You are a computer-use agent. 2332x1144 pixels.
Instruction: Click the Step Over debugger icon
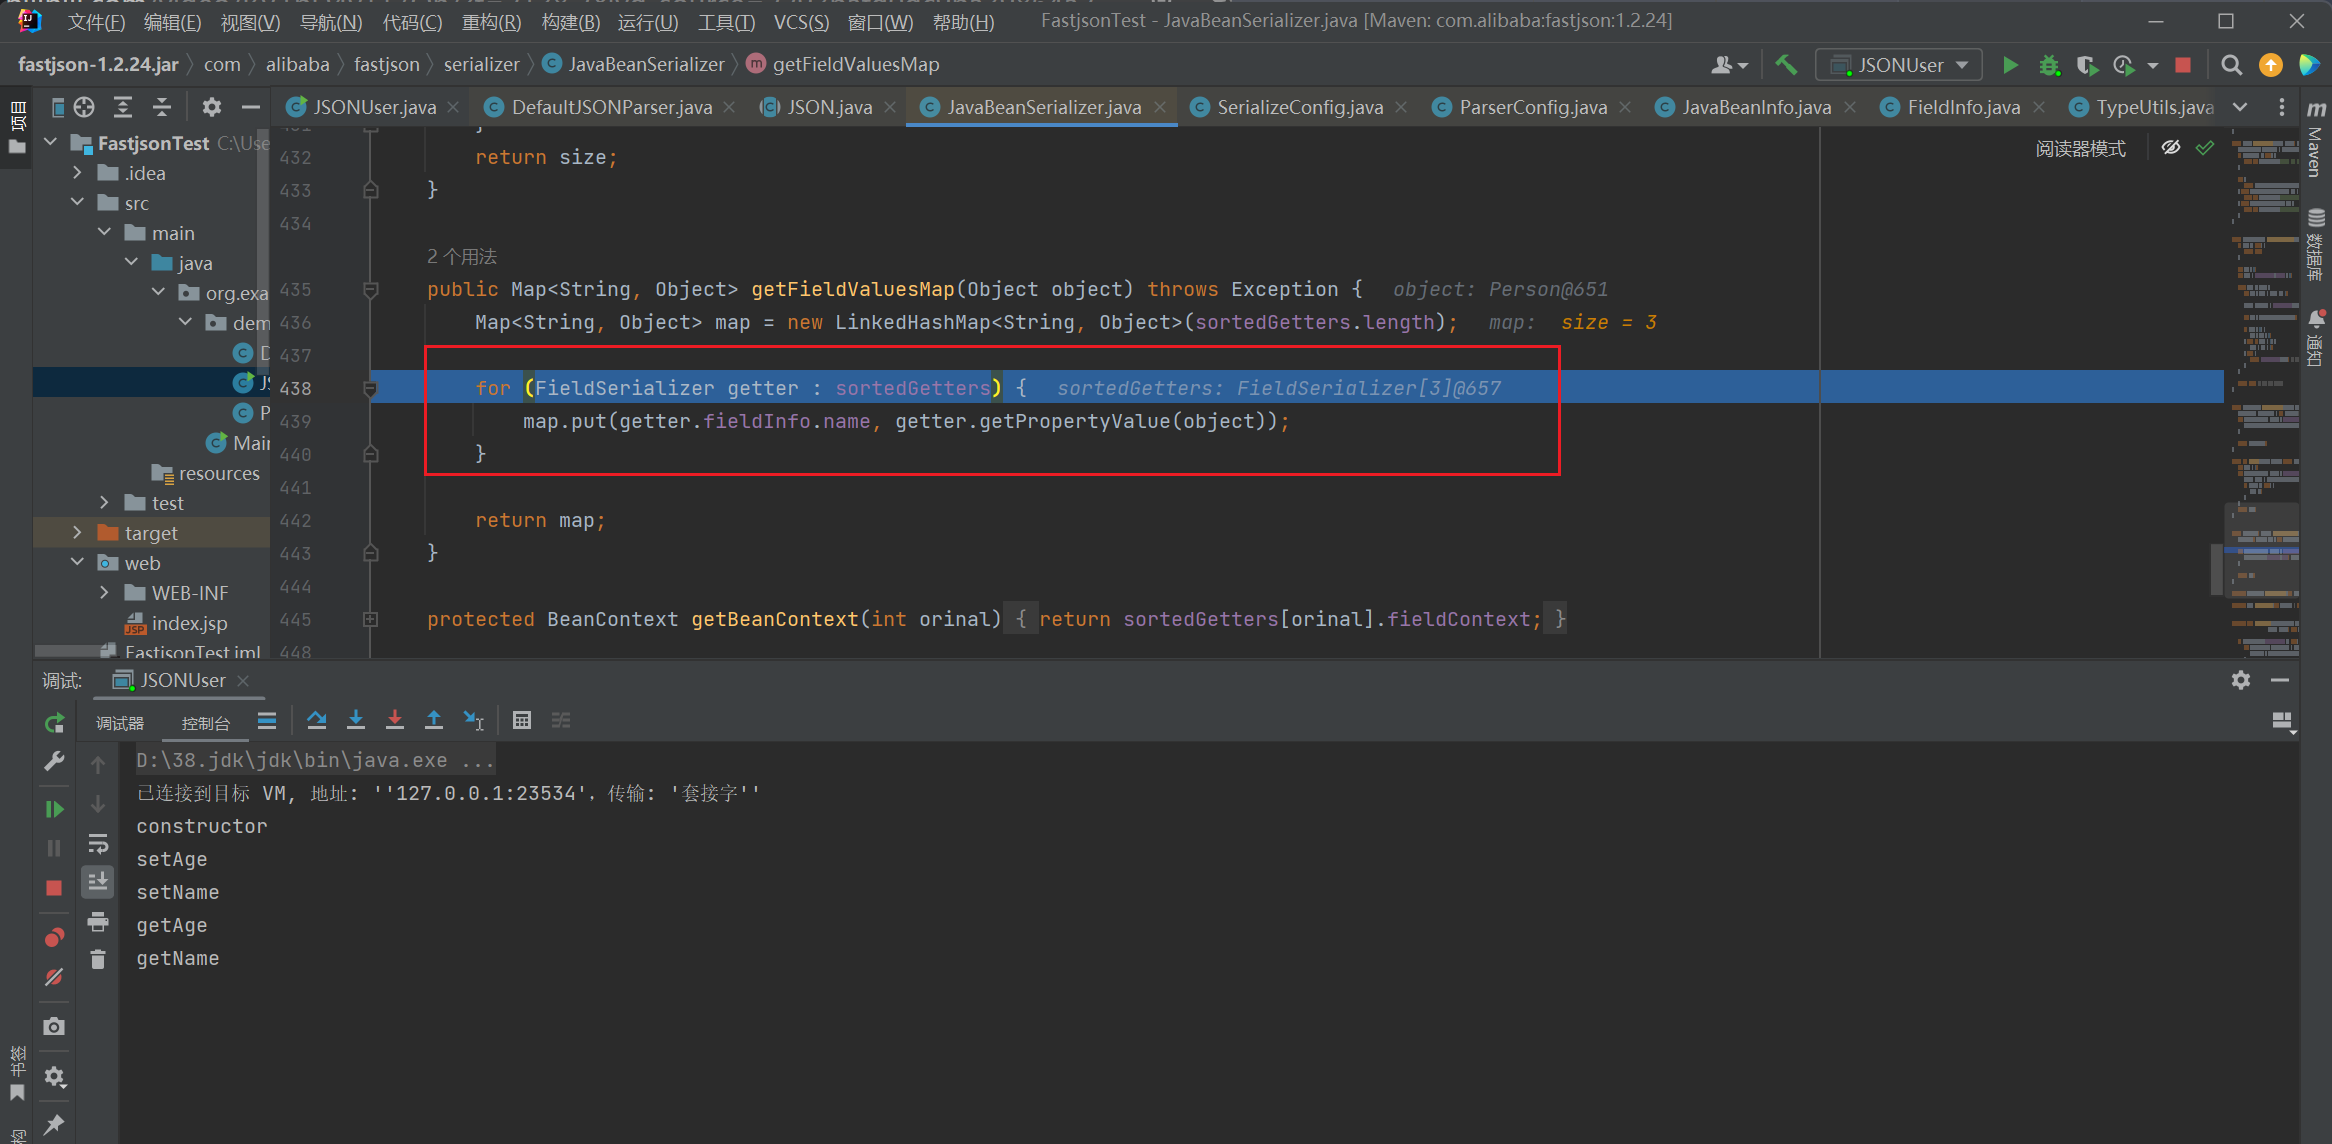click(317, 720)
